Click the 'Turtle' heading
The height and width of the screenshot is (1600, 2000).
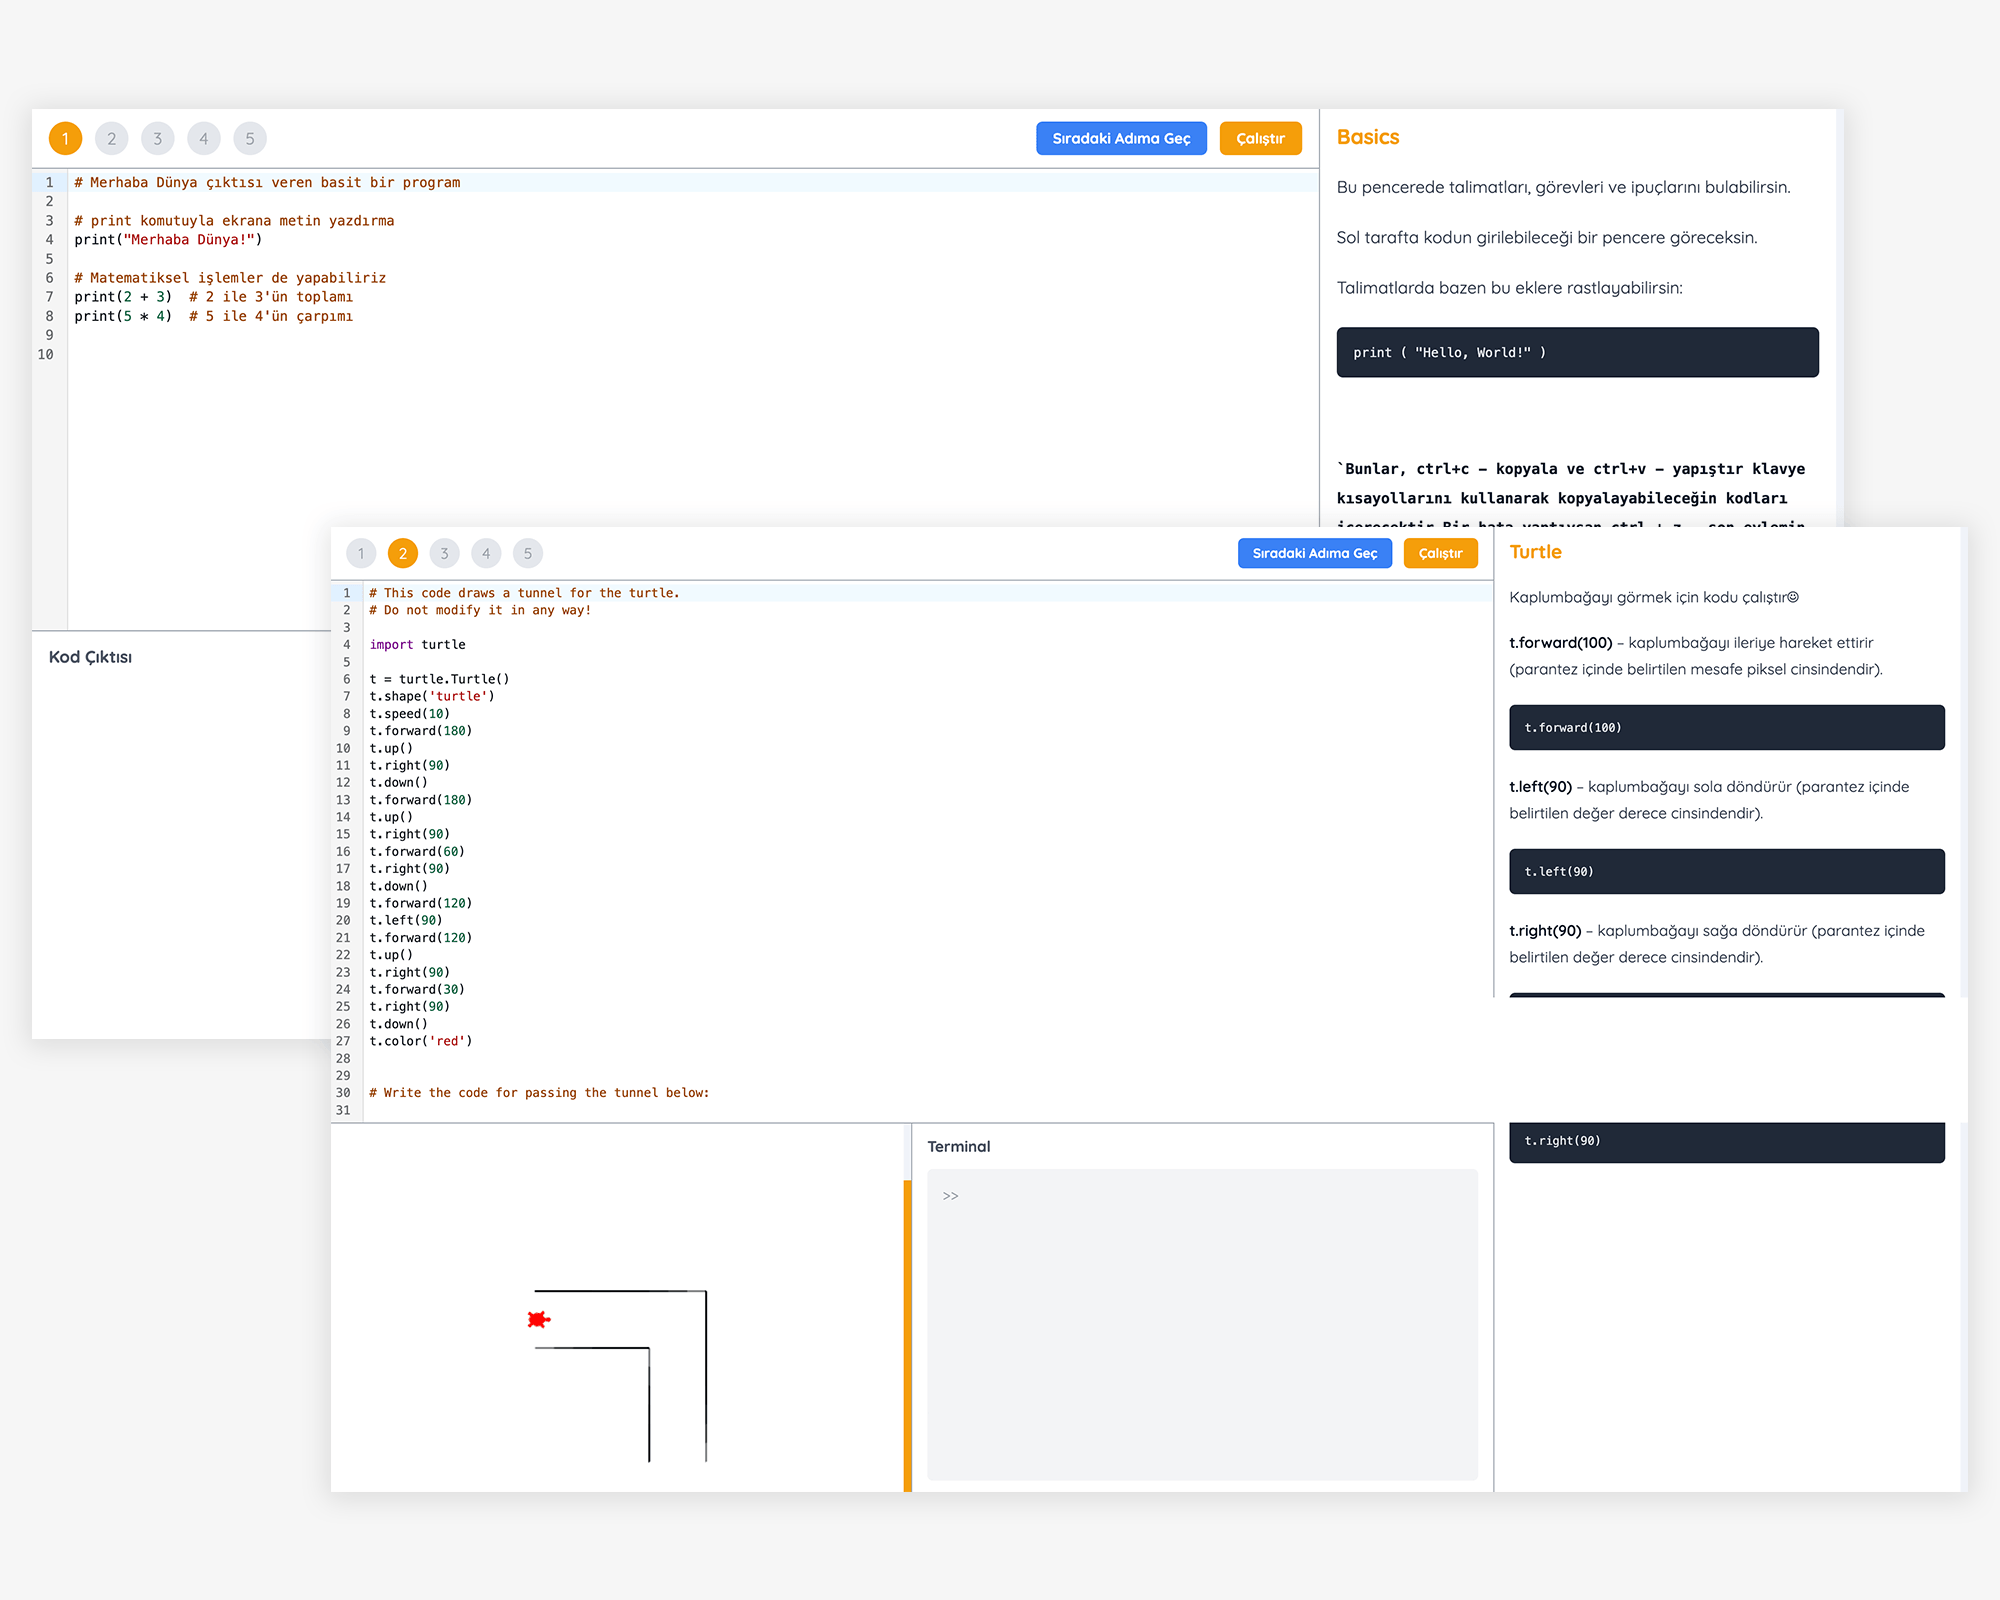[1535, 552]
